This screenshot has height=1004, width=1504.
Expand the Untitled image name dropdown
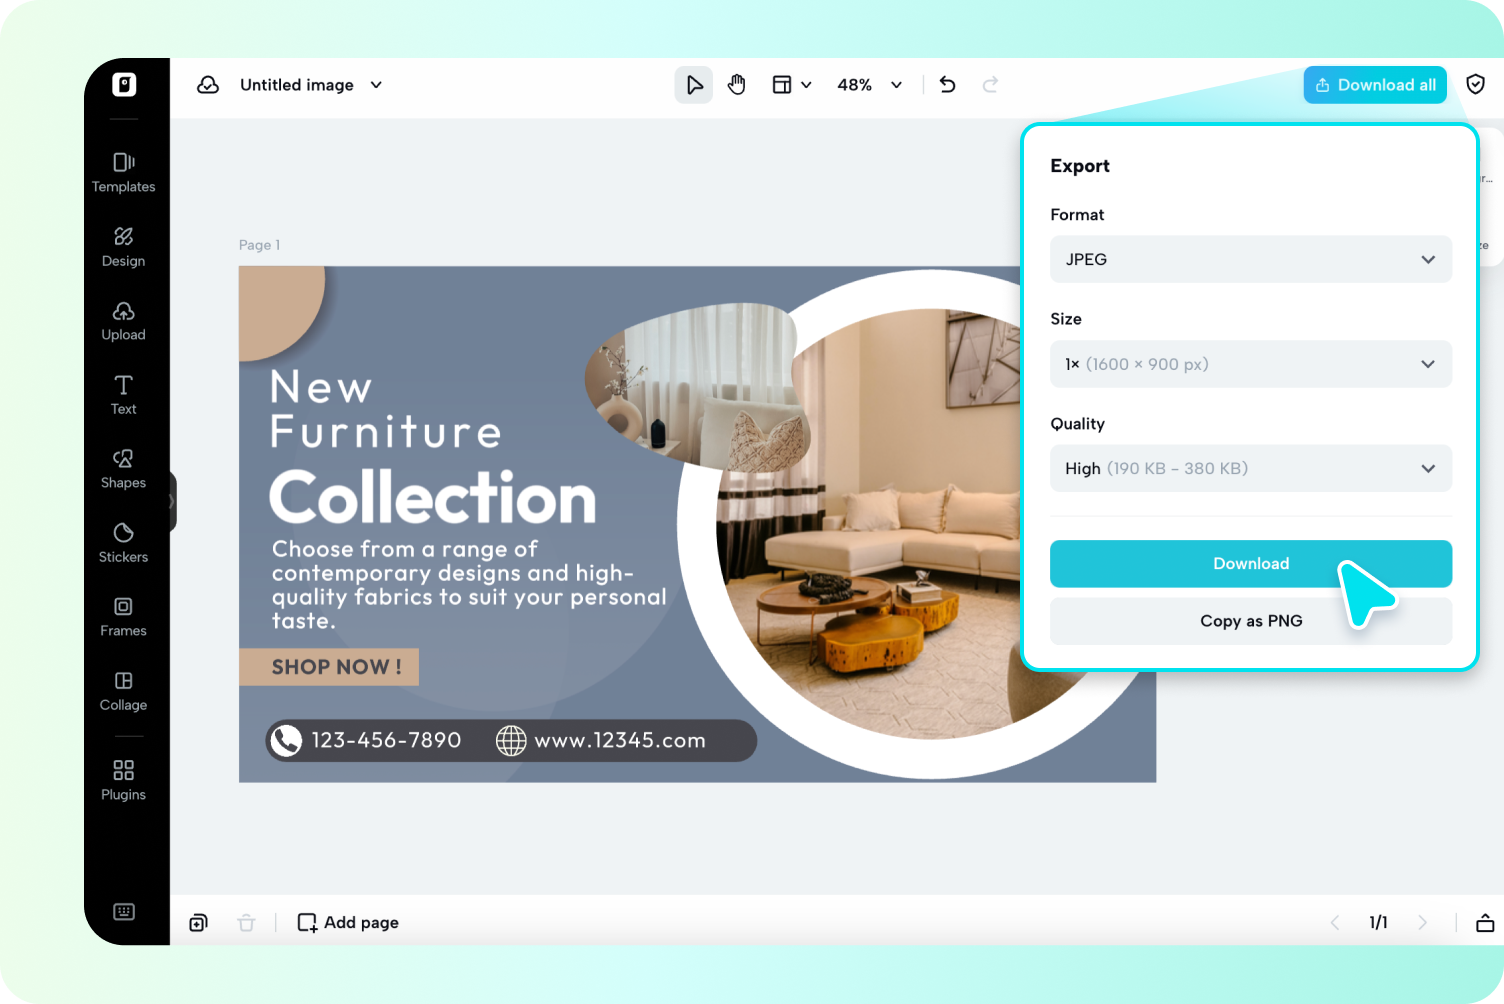(x=376, y=85)
